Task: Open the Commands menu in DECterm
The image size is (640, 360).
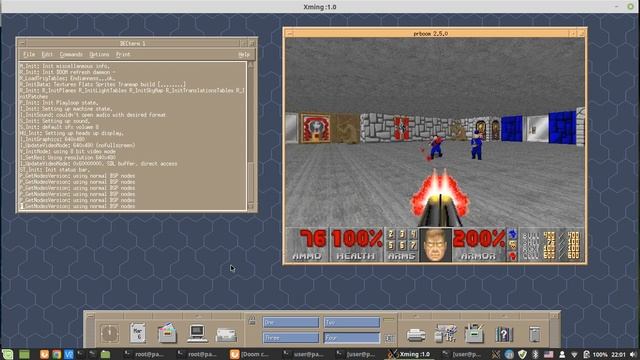Action: tap(71, 54)
